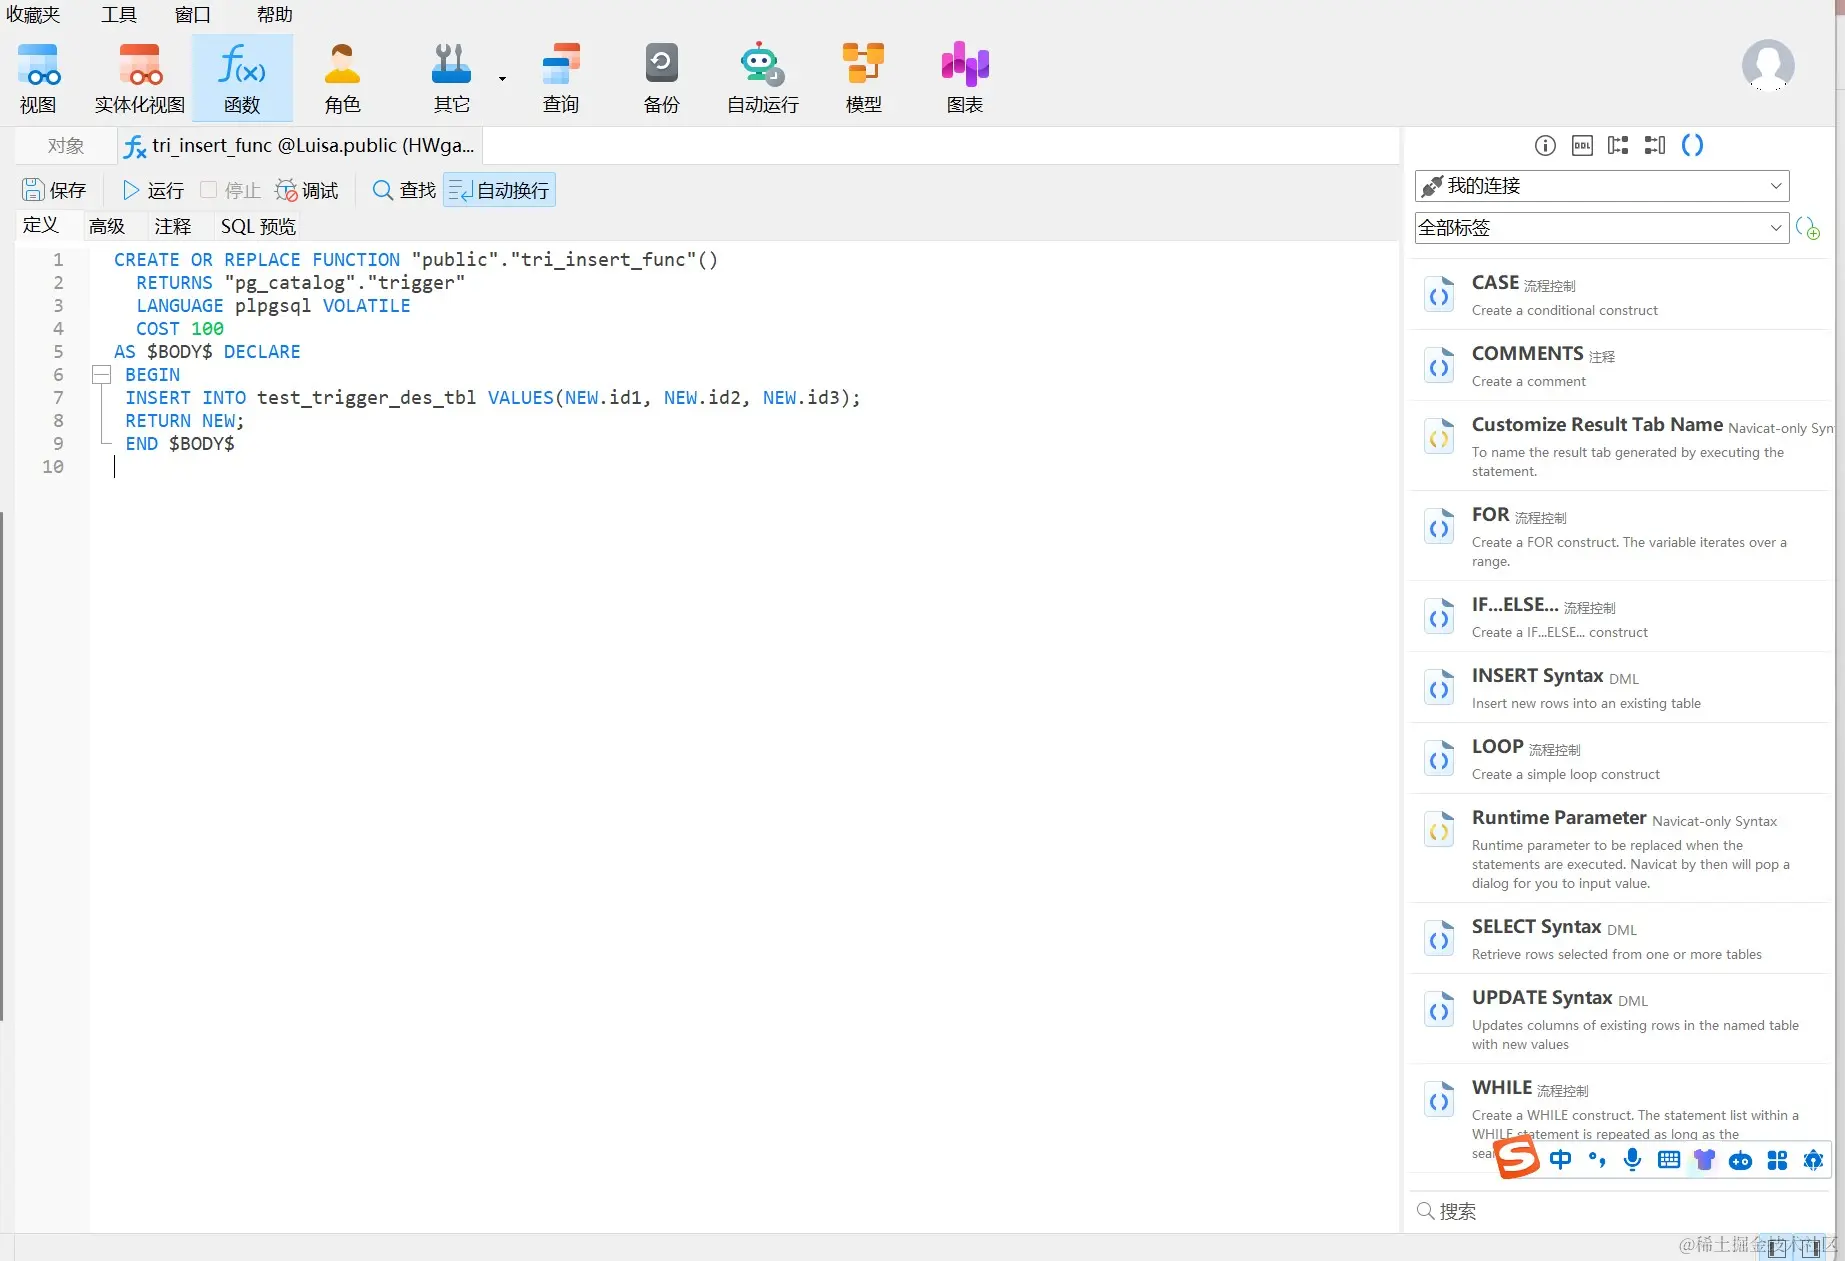
Task: Click the 其它 tools icon
Action: click(x=451, y=78)
